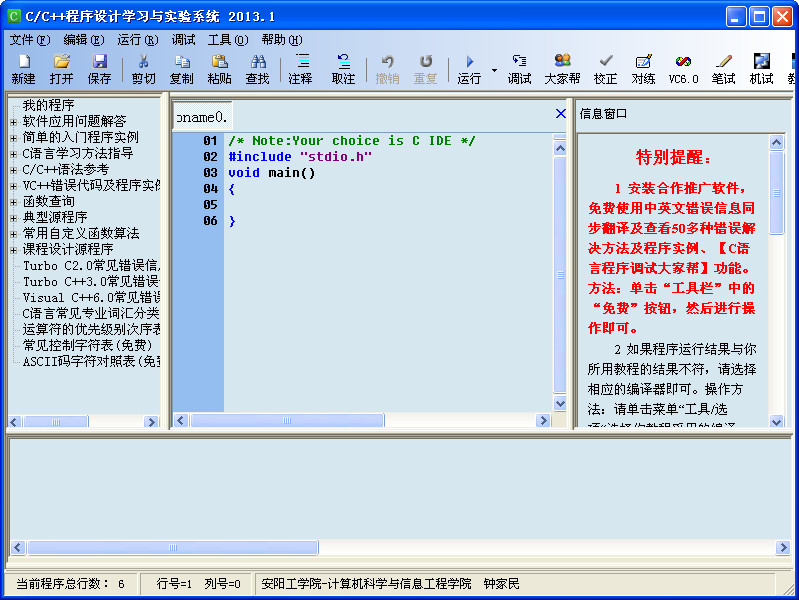Click info window scrollbar down arrow
Image resolution: width=799 pixels, height=600 pixels.
[x=777, y=422]
